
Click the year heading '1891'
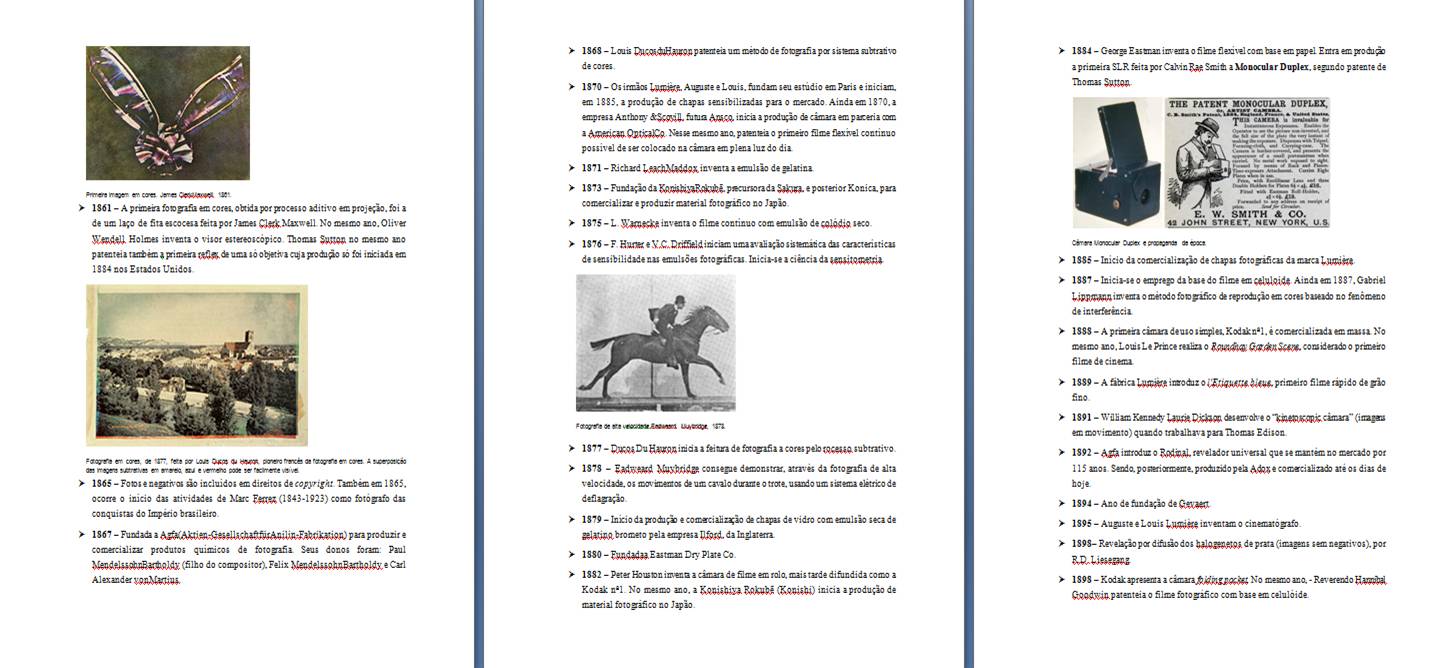1082,416
